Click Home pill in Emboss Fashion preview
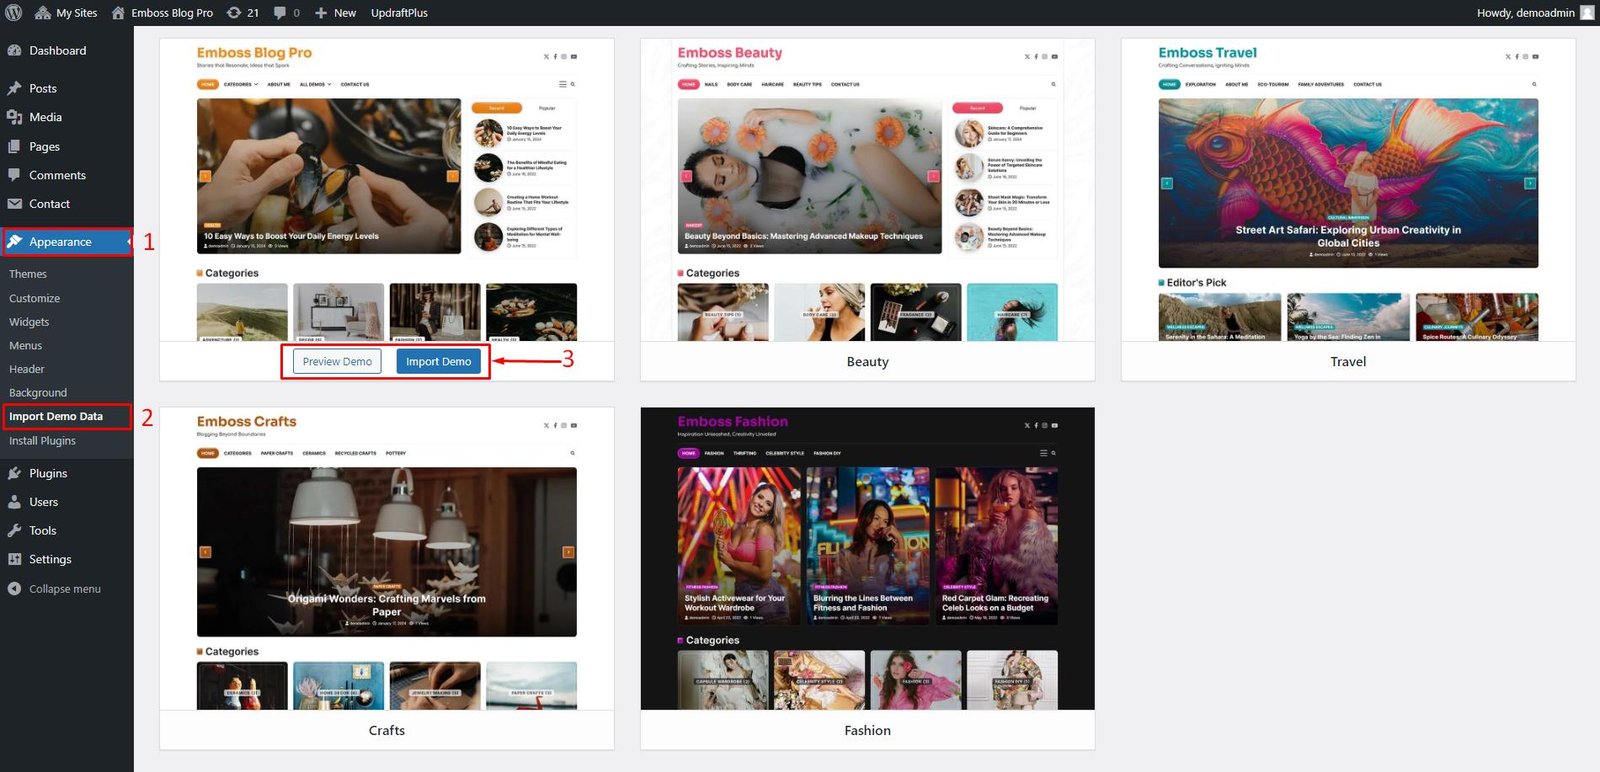The width and height of the screenshot is (1600, 772). point(689,453)
